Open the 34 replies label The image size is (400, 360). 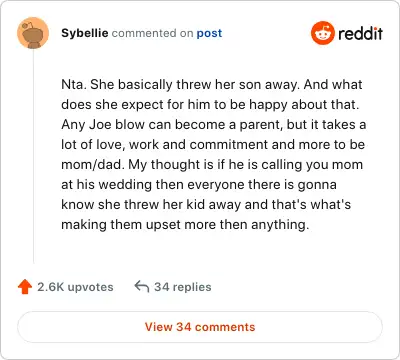pyautogui.click(x=183, y=287)
